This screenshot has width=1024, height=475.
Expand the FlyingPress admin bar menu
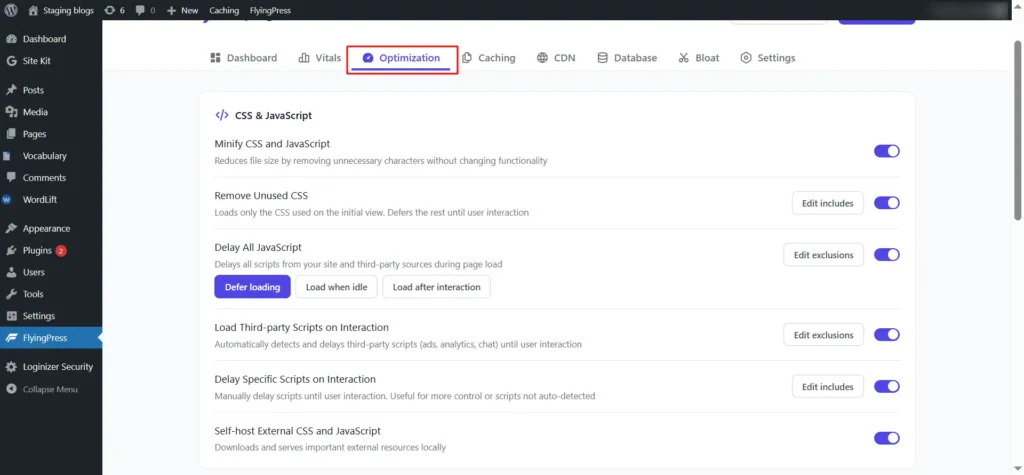(272, 10)
